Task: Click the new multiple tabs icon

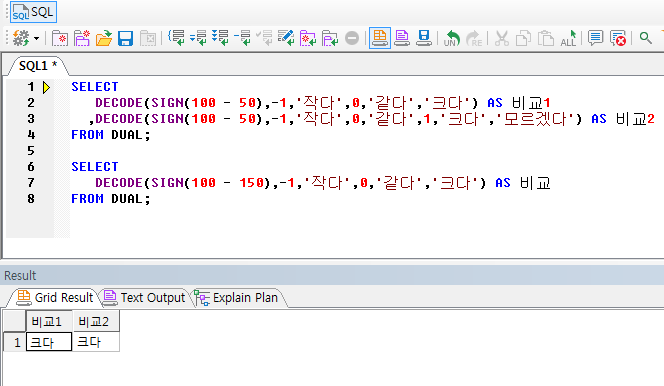Action: 82,38
